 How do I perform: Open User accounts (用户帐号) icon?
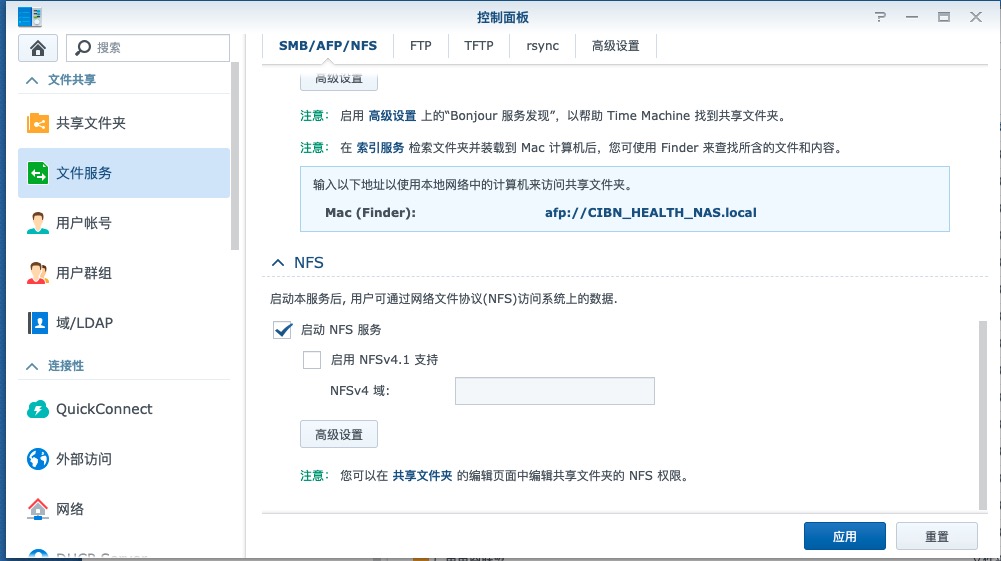pyautogui.click(x=38, y=223)
